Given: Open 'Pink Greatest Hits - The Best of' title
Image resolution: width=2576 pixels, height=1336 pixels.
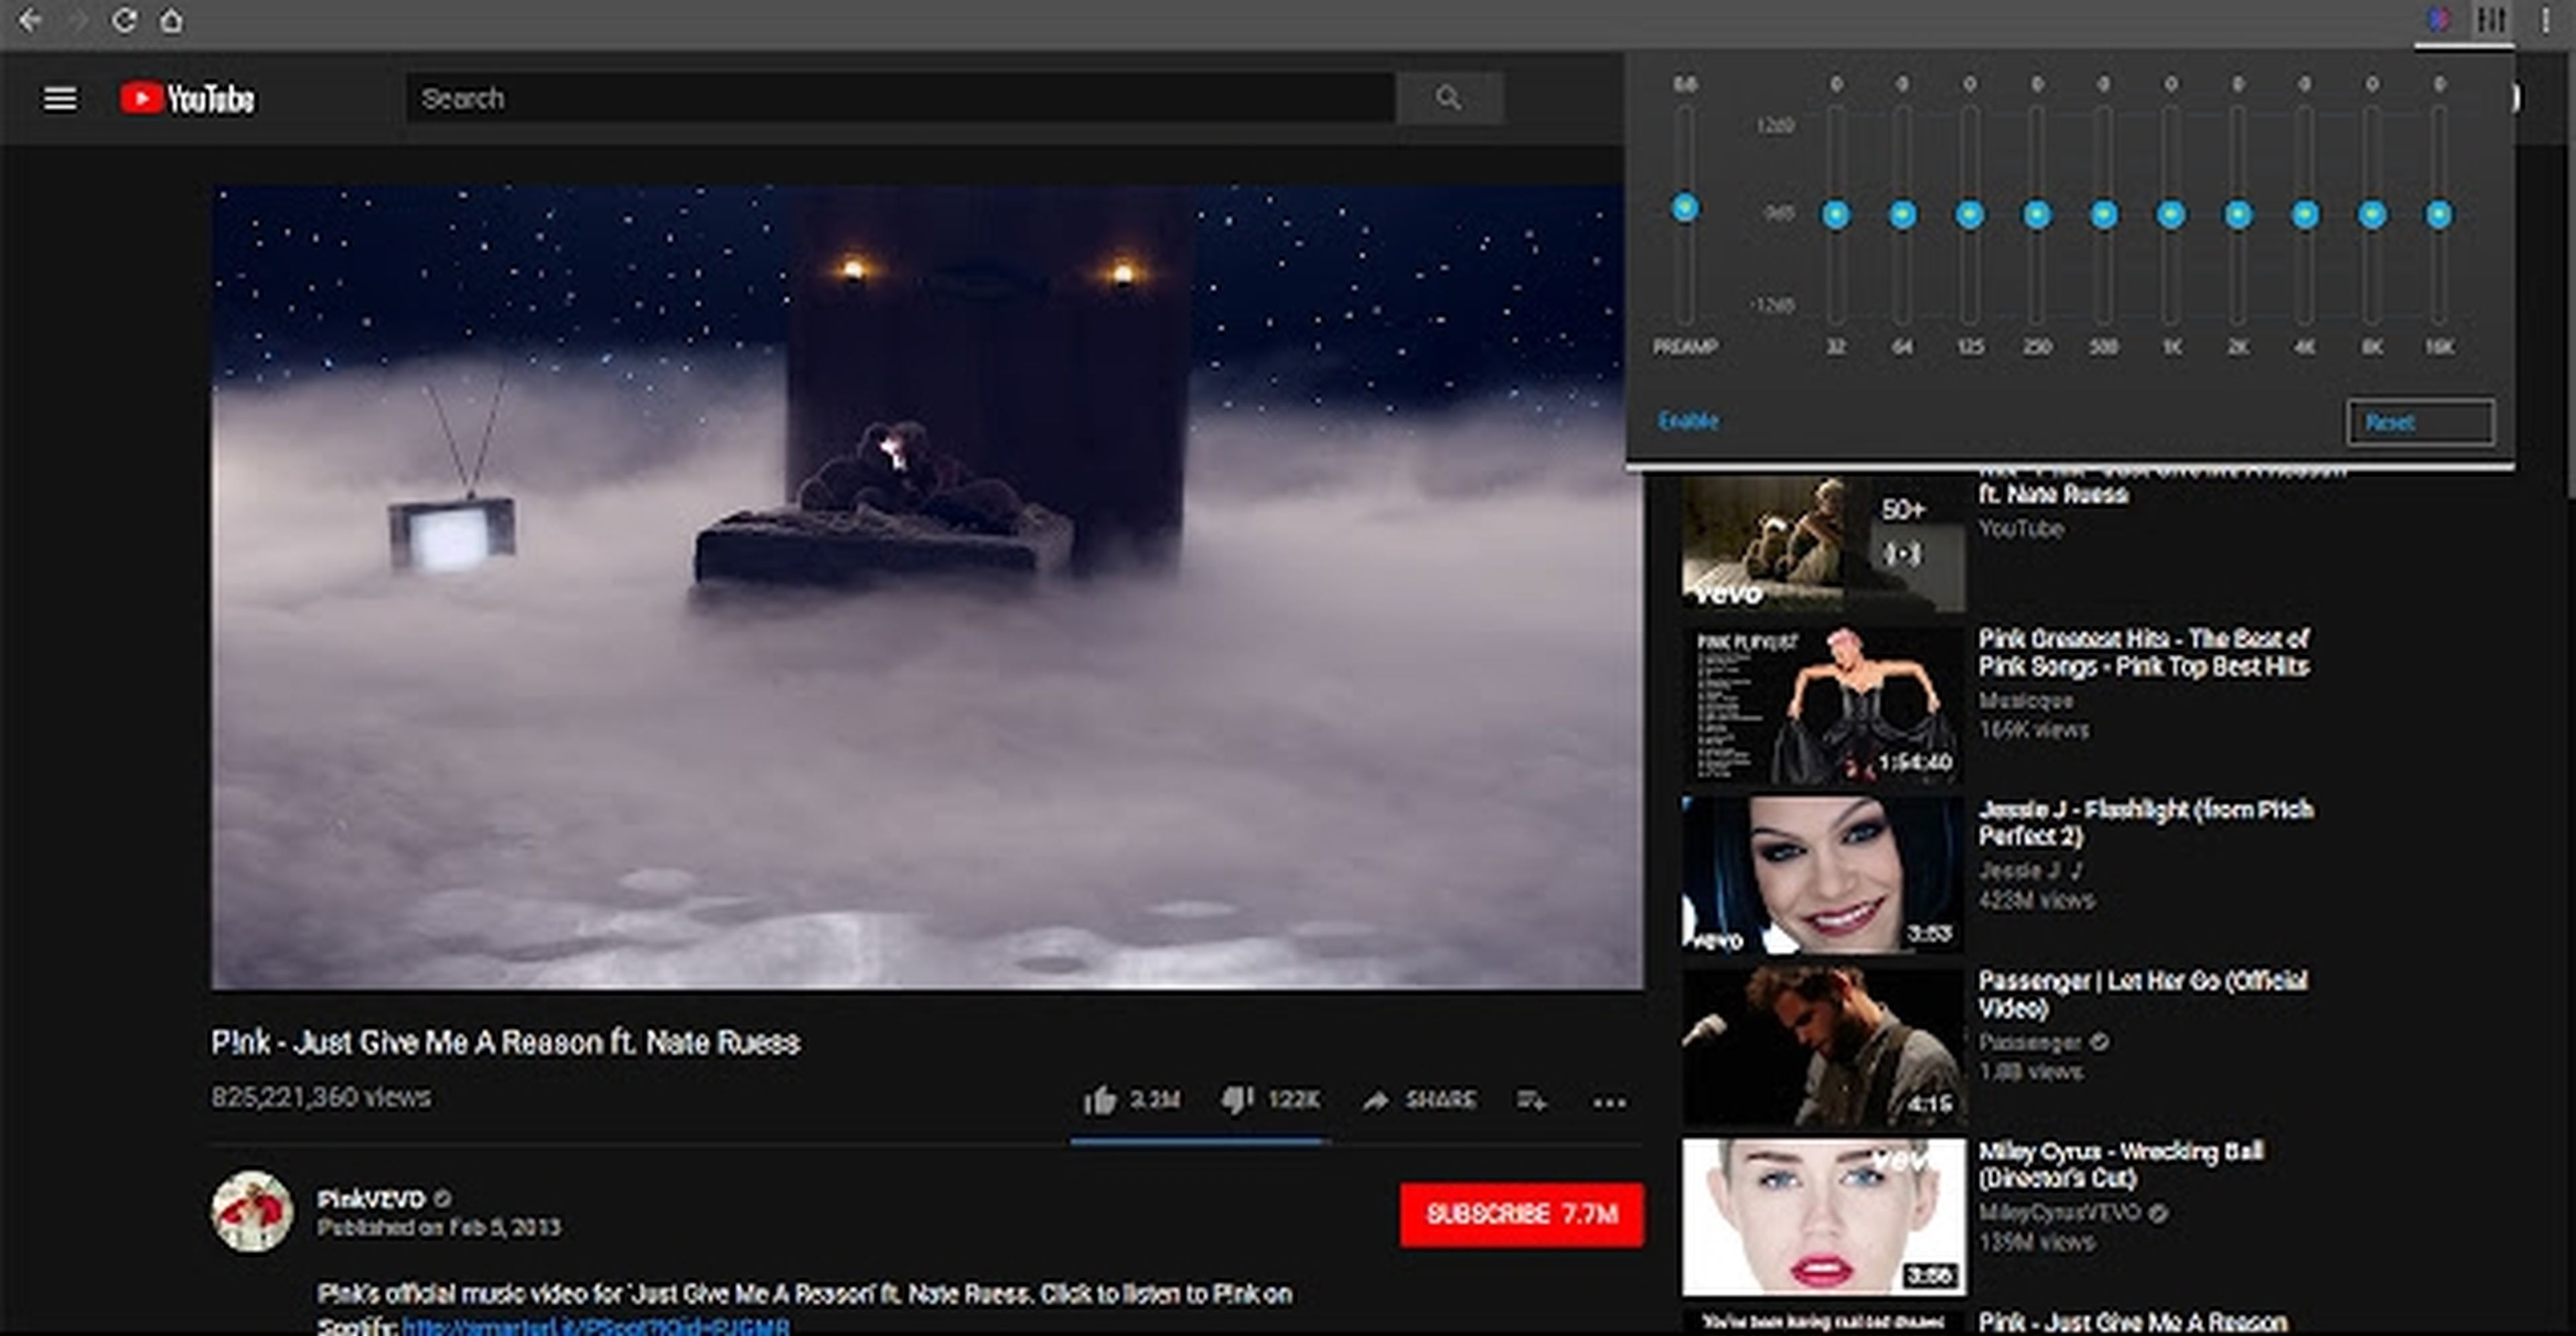Looking at the screenshot, I should [x=2144, y=652].
